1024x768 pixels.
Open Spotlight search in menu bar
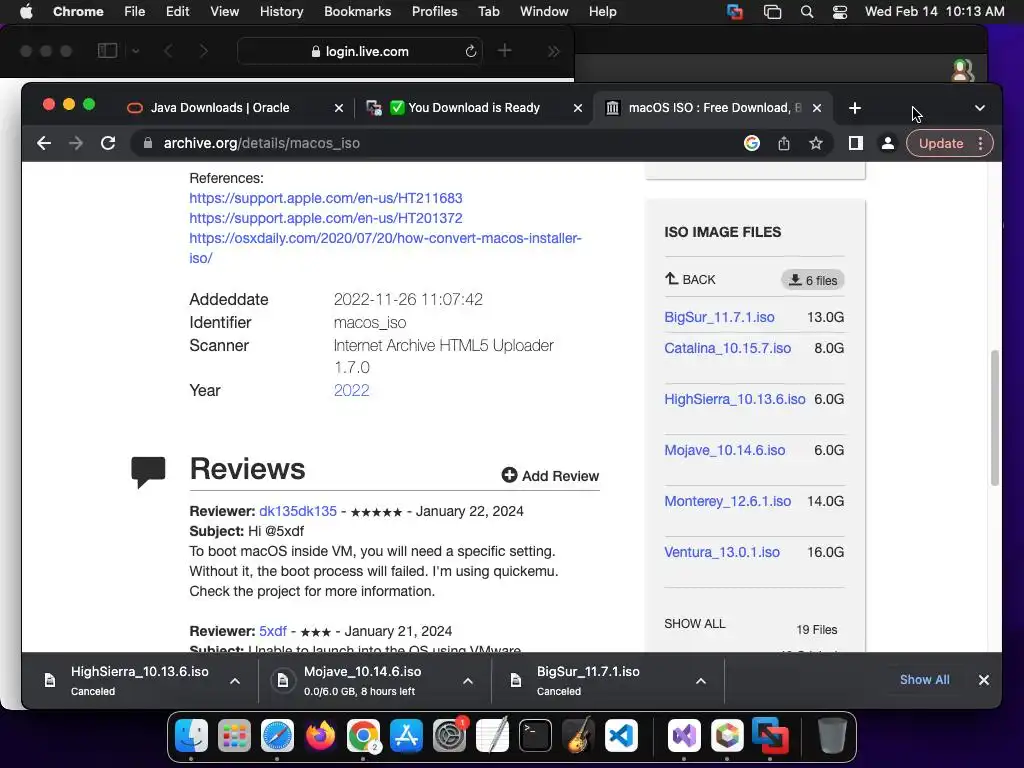tap(807, 12)
